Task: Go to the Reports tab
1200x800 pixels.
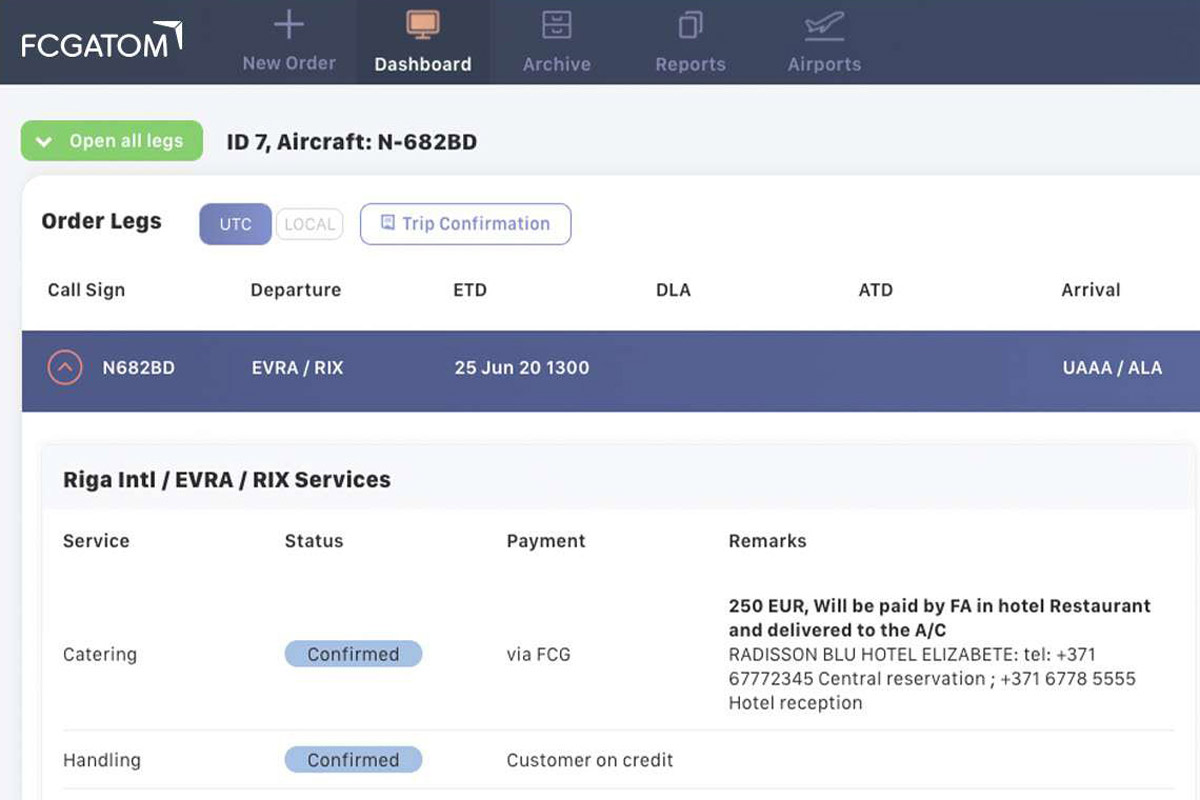Action: coord(690,42)
